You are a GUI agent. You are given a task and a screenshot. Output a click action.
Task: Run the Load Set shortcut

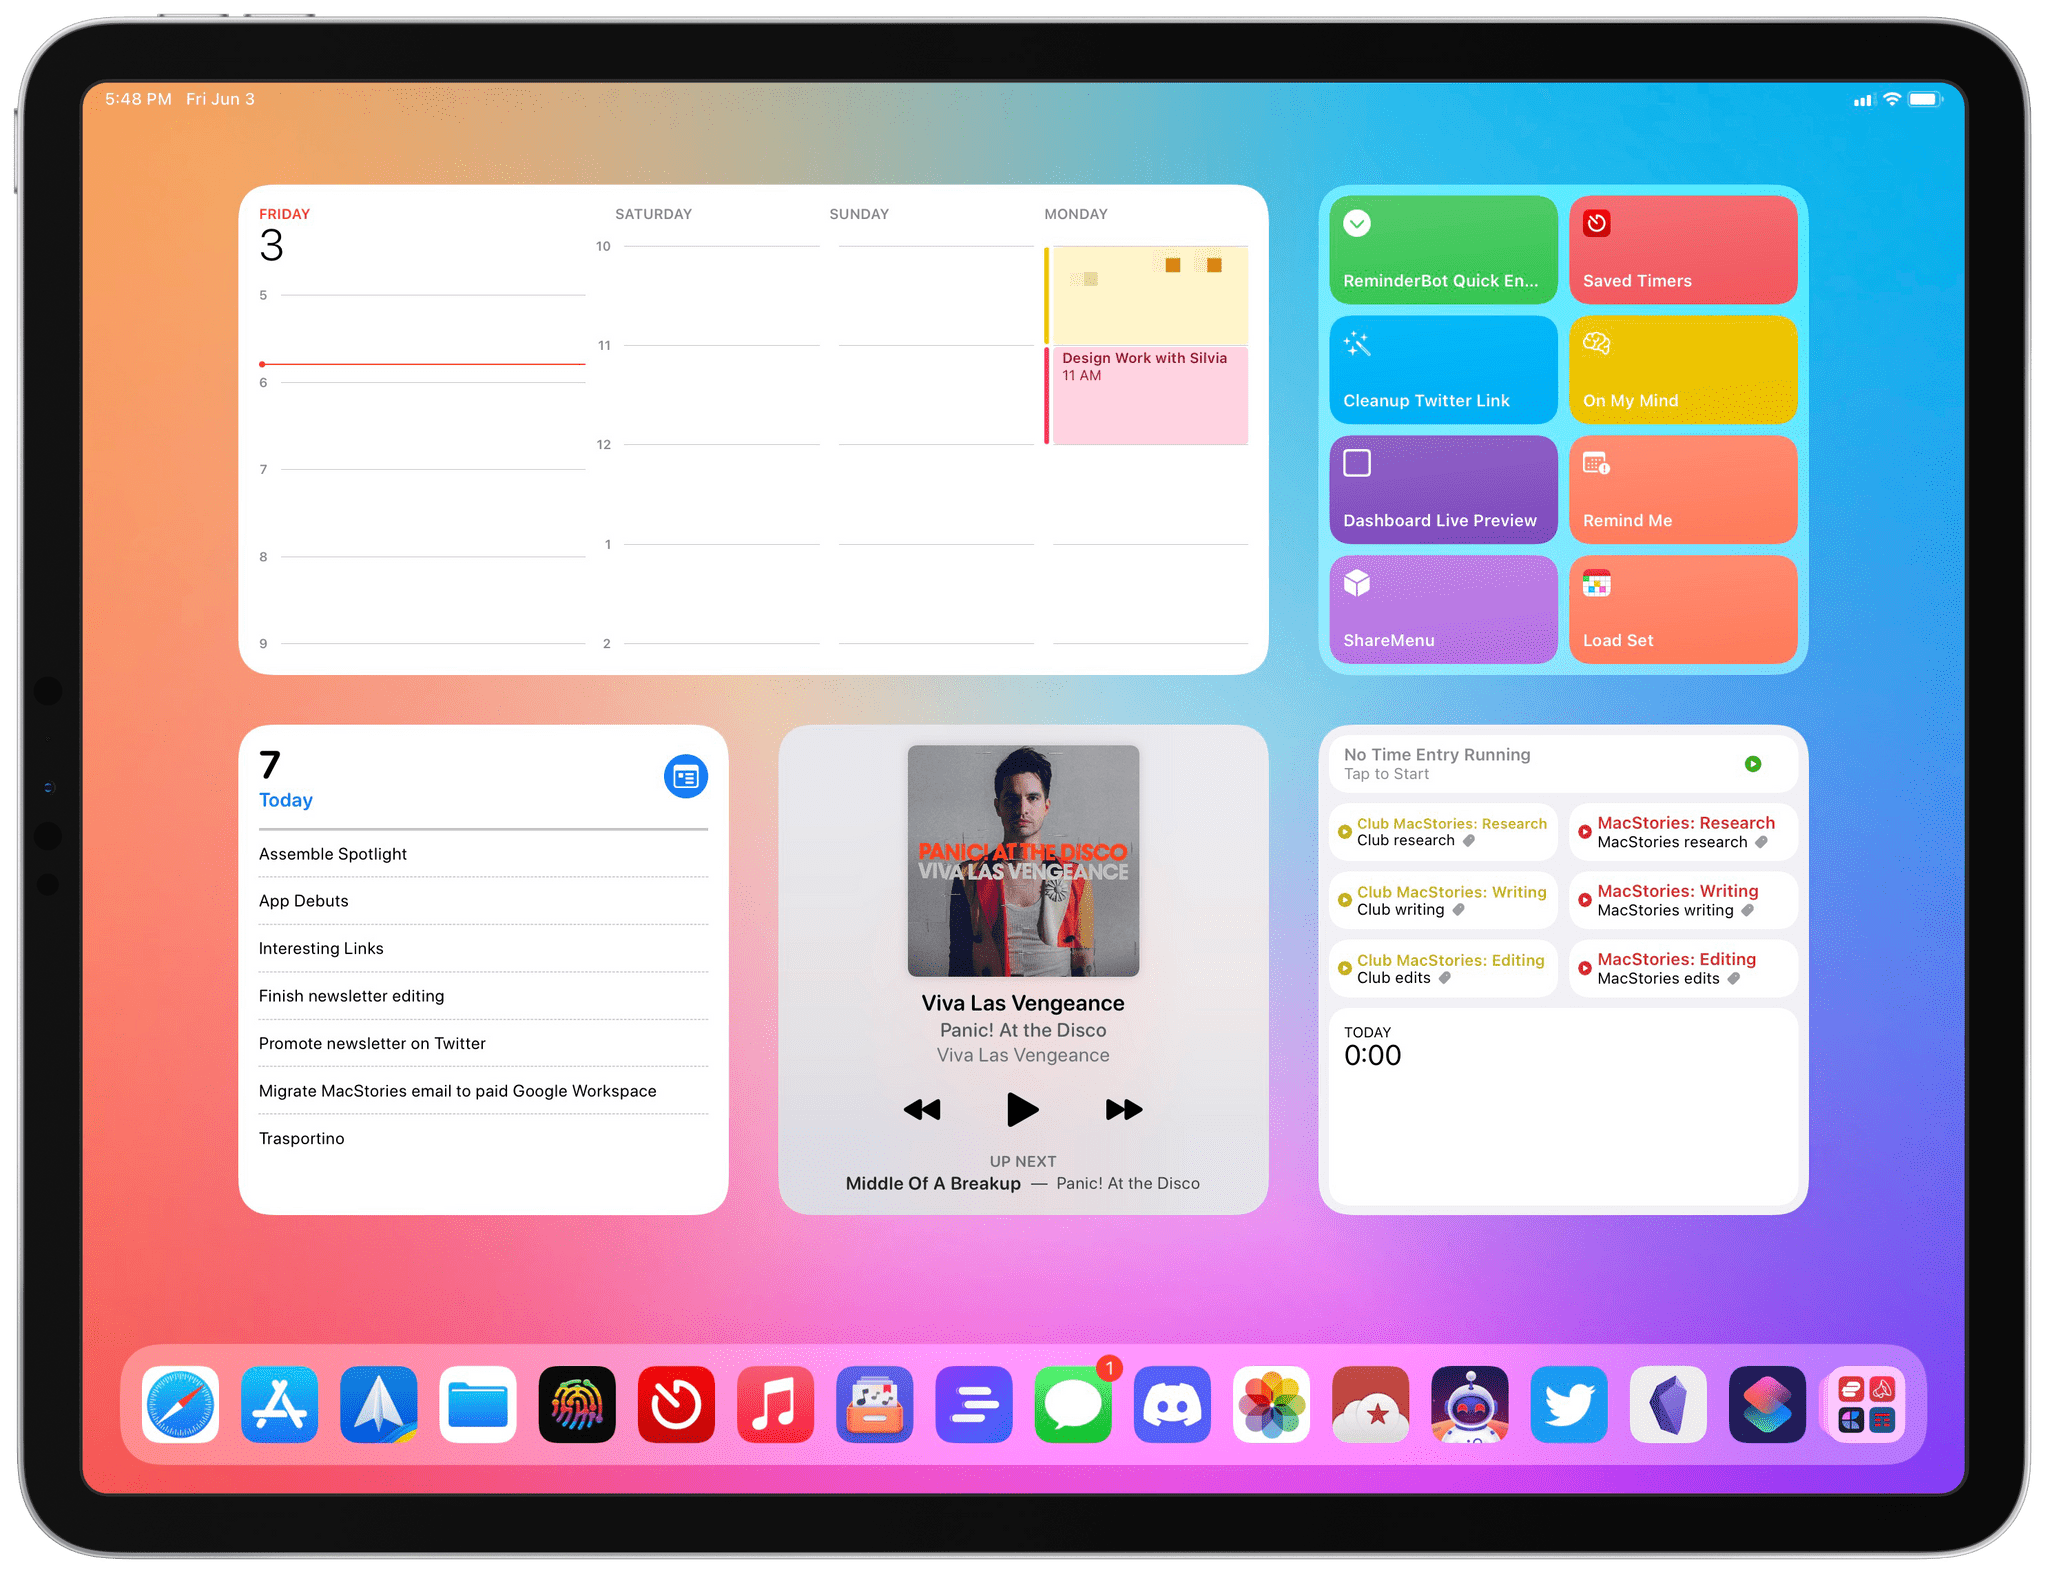pos(1683,610)
